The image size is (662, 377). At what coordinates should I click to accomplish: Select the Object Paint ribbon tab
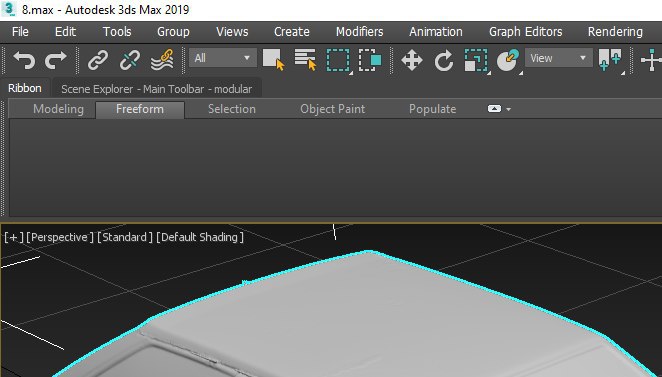click(x=333, y=109)
